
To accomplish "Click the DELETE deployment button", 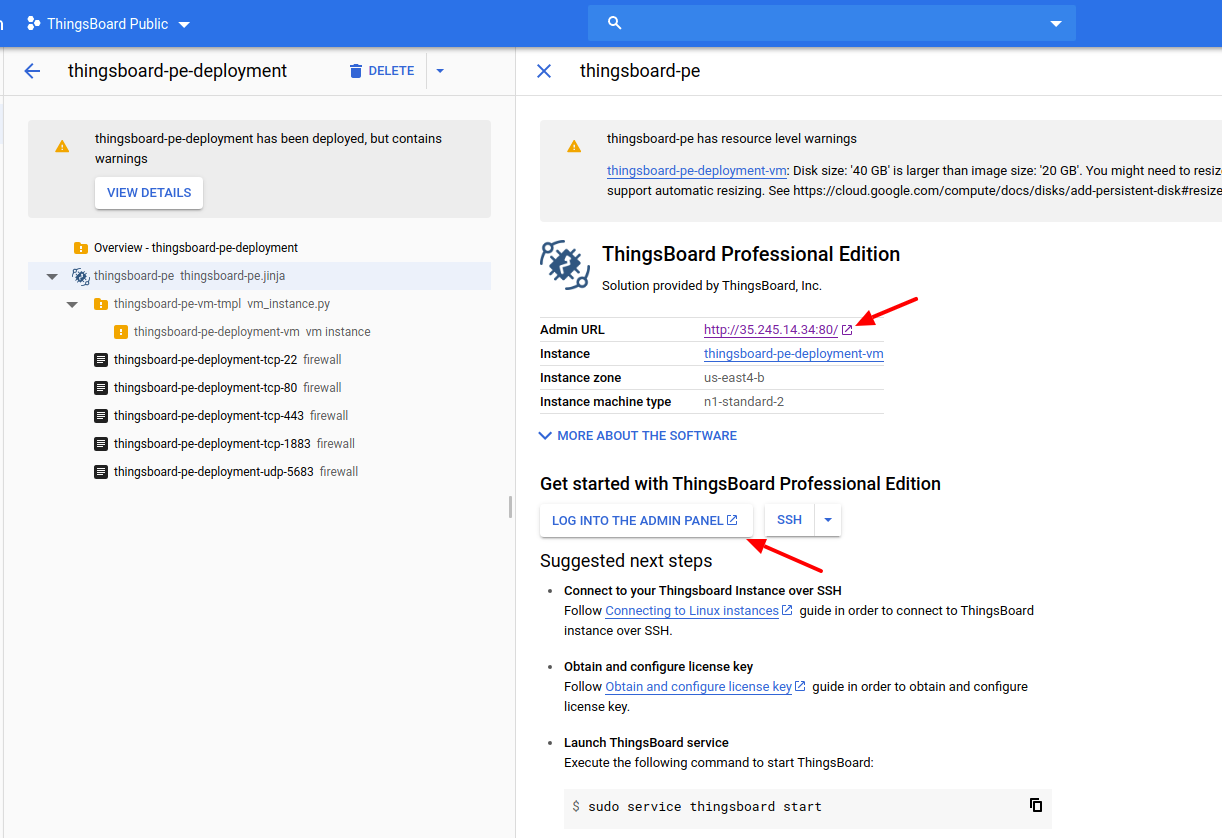I will [x=381, y=71].
